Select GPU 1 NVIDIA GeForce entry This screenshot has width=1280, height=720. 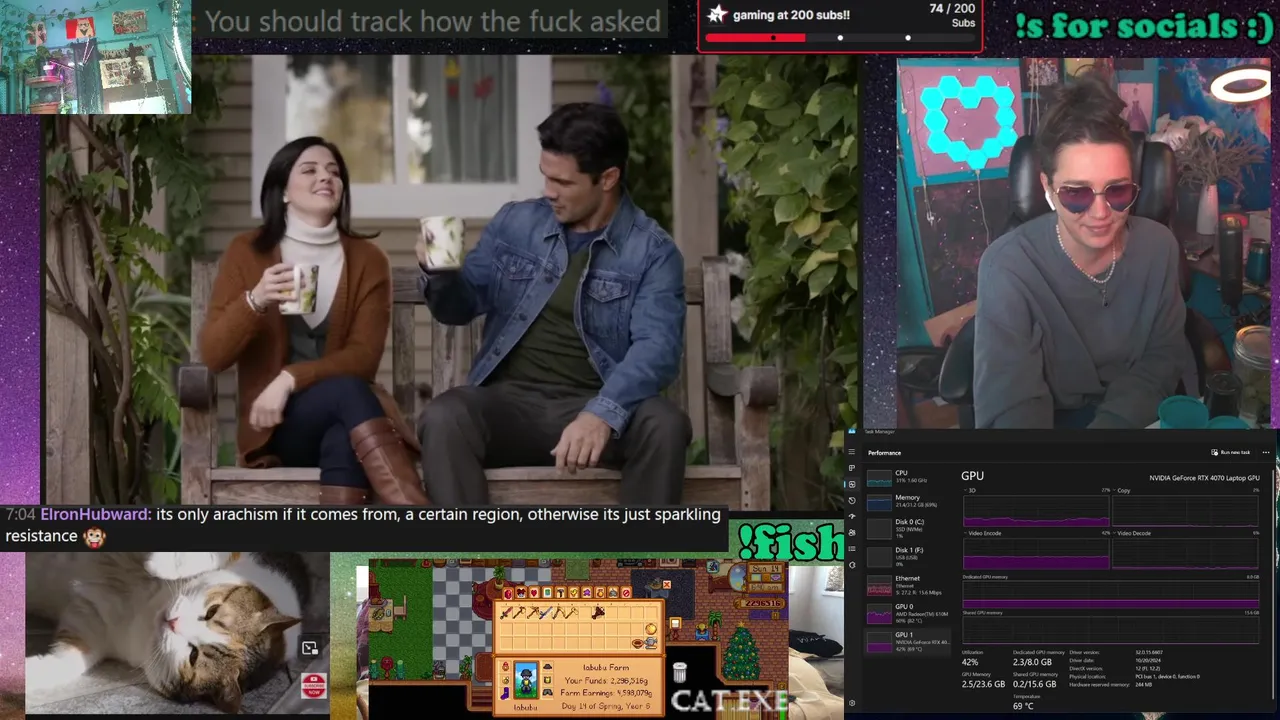(x=908, y=642)
